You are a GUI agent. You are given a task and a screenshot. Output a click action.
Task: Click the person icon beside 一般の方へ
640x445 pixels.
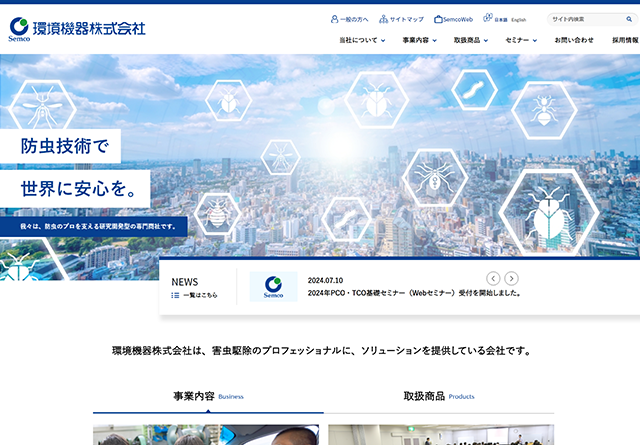click(334, 19)
